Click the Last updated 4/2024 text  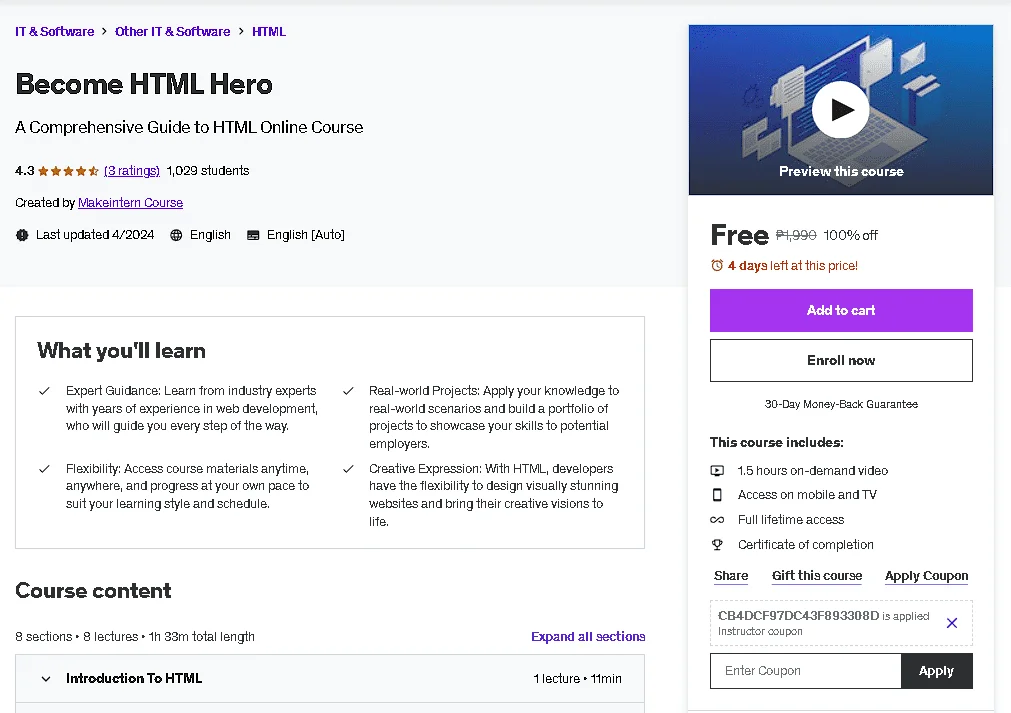[x=95, y=235]
